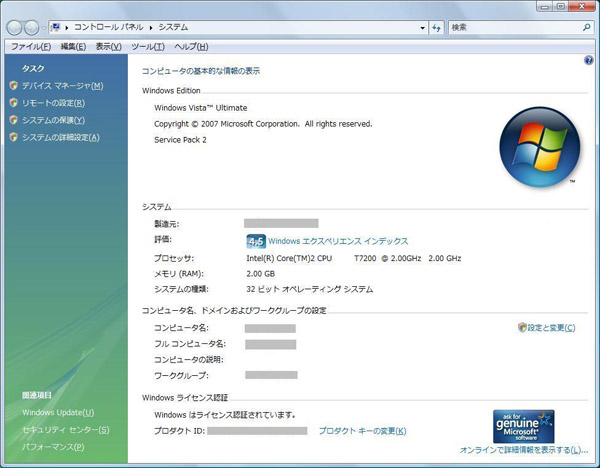Open Windows エクスペリエンス インデックス link

pyautogui.click(x=338, y=241)
